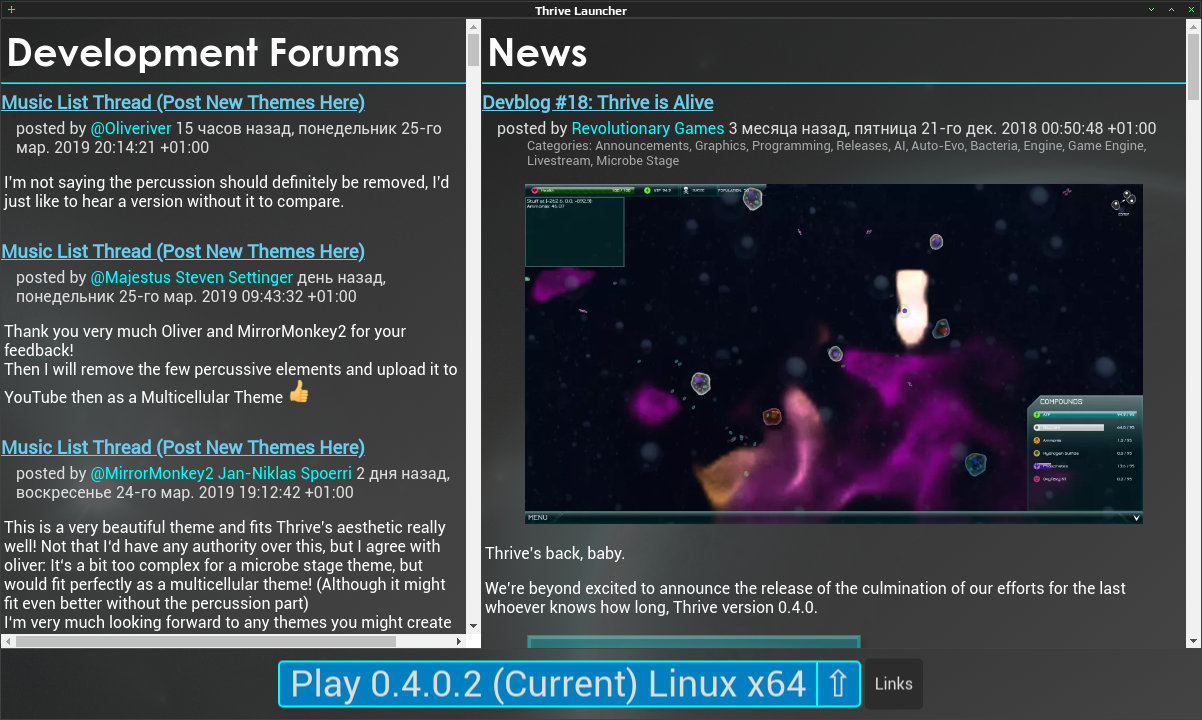
Task: Open Music List Thread link above @Oliveriver's post
Action: coord(183,102)
